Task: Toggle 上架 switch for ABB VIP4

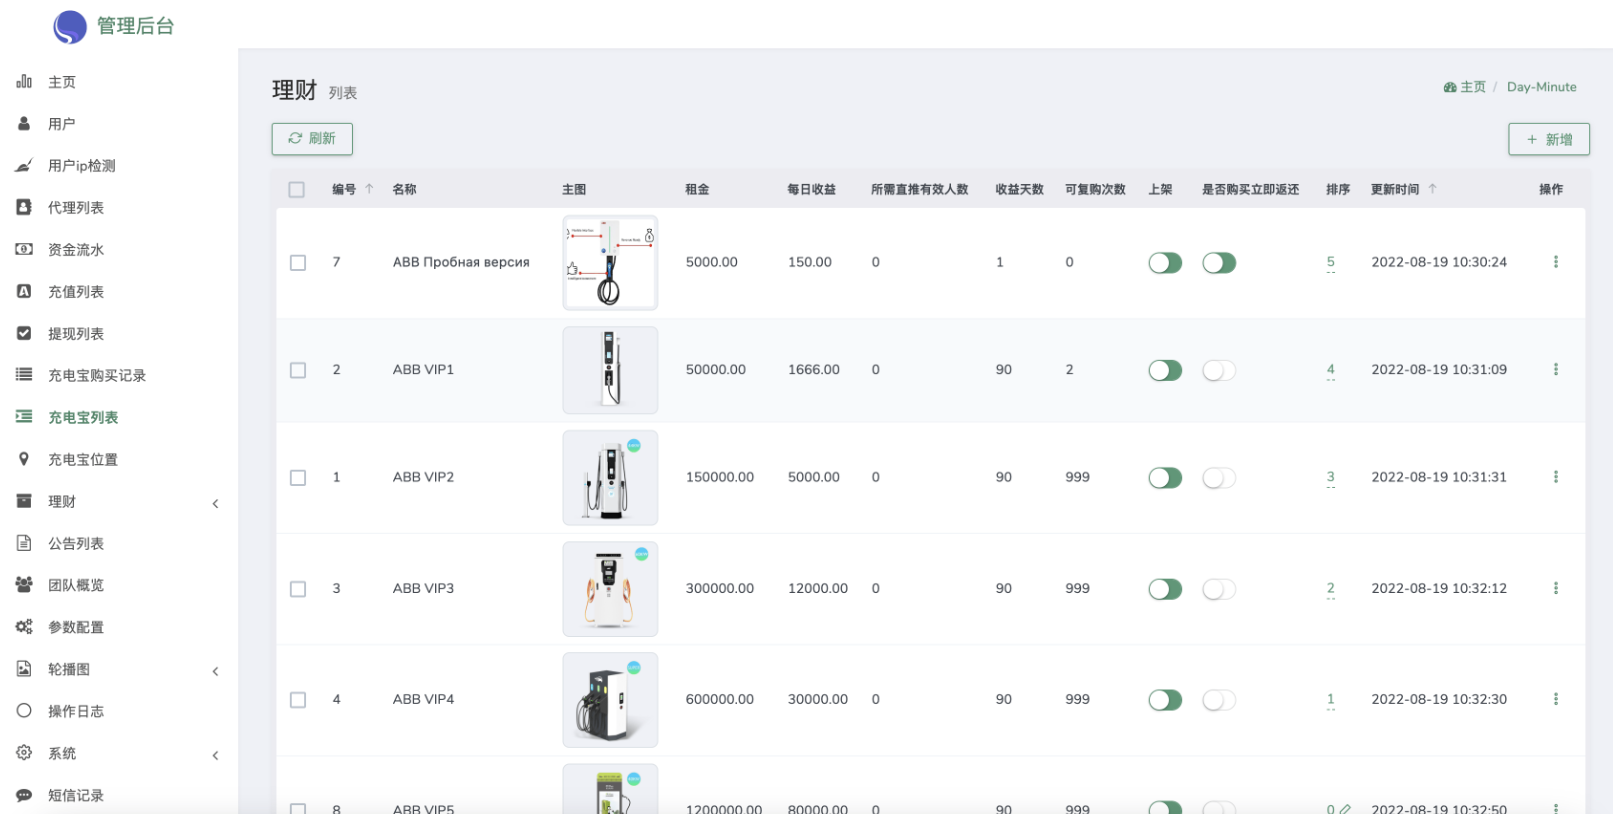Action: 1165,700
